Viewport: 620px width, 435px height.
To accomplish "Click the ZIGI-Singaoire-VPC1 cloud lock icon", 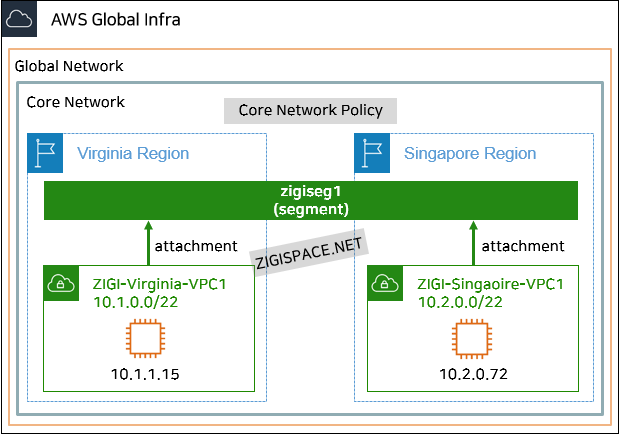I will 385,283.
